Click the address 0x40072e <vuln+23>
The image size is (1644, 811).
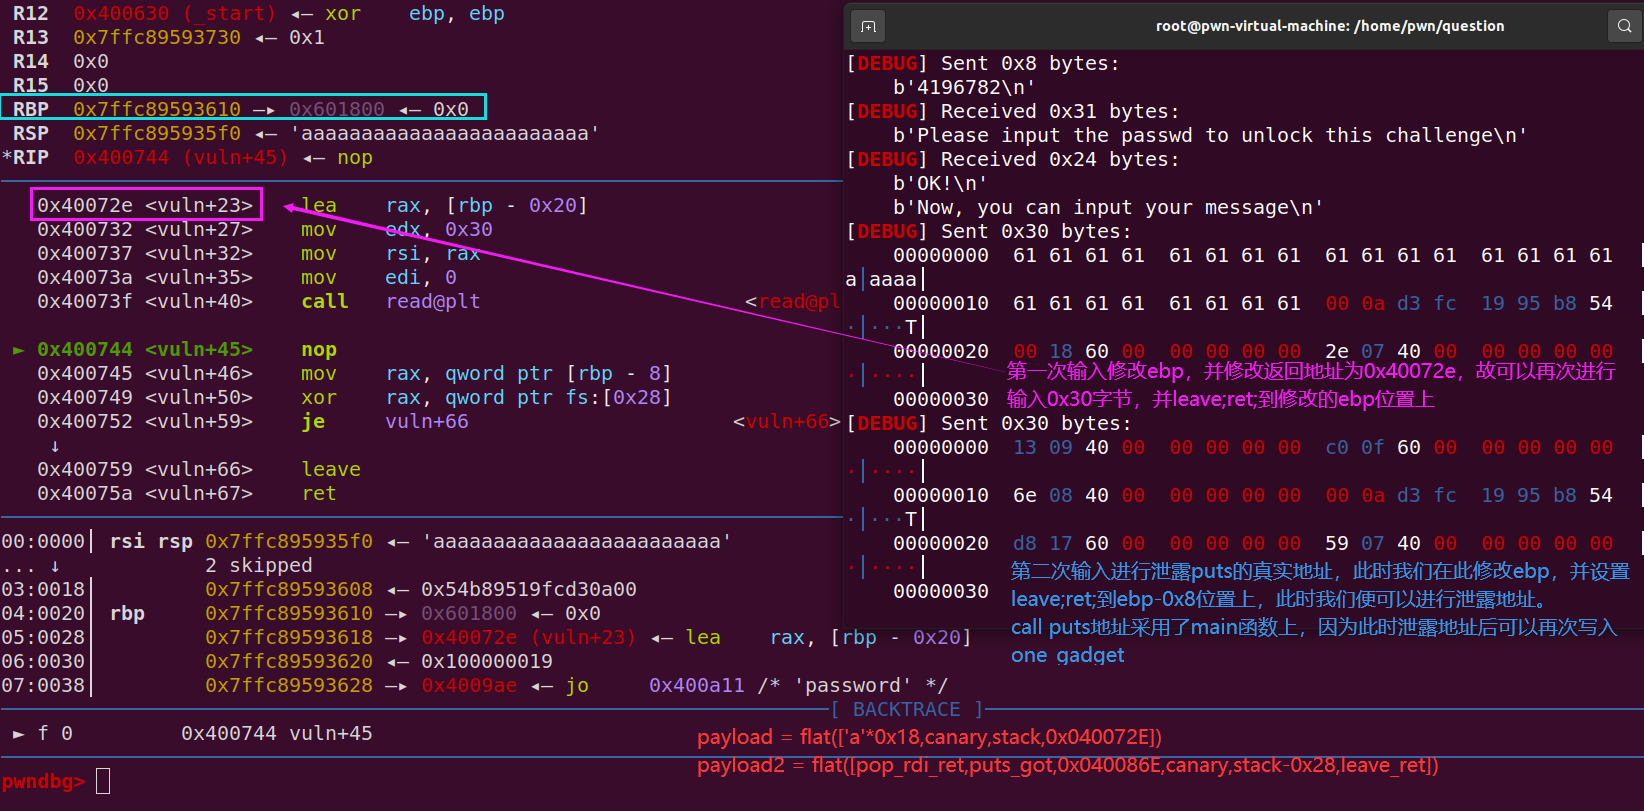click(x=146, y=205)
